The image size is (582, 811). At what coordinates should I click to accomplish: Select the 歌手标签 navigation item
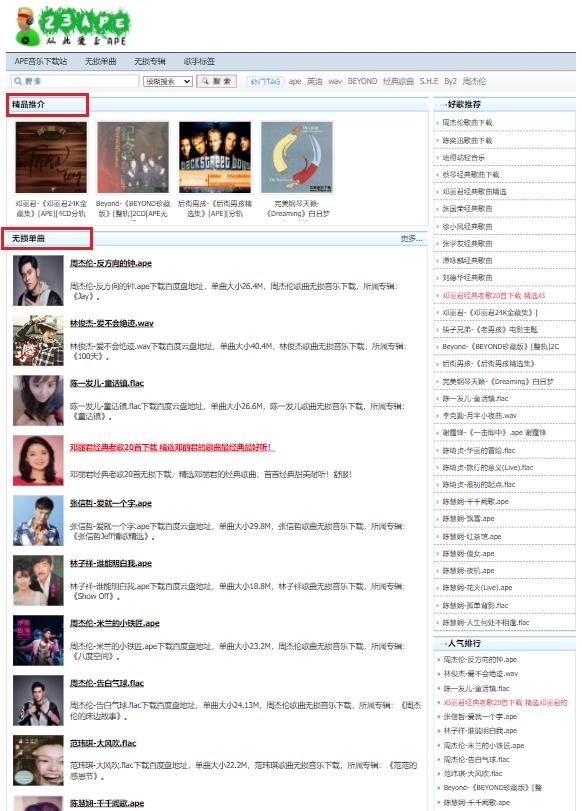point(199,61)
